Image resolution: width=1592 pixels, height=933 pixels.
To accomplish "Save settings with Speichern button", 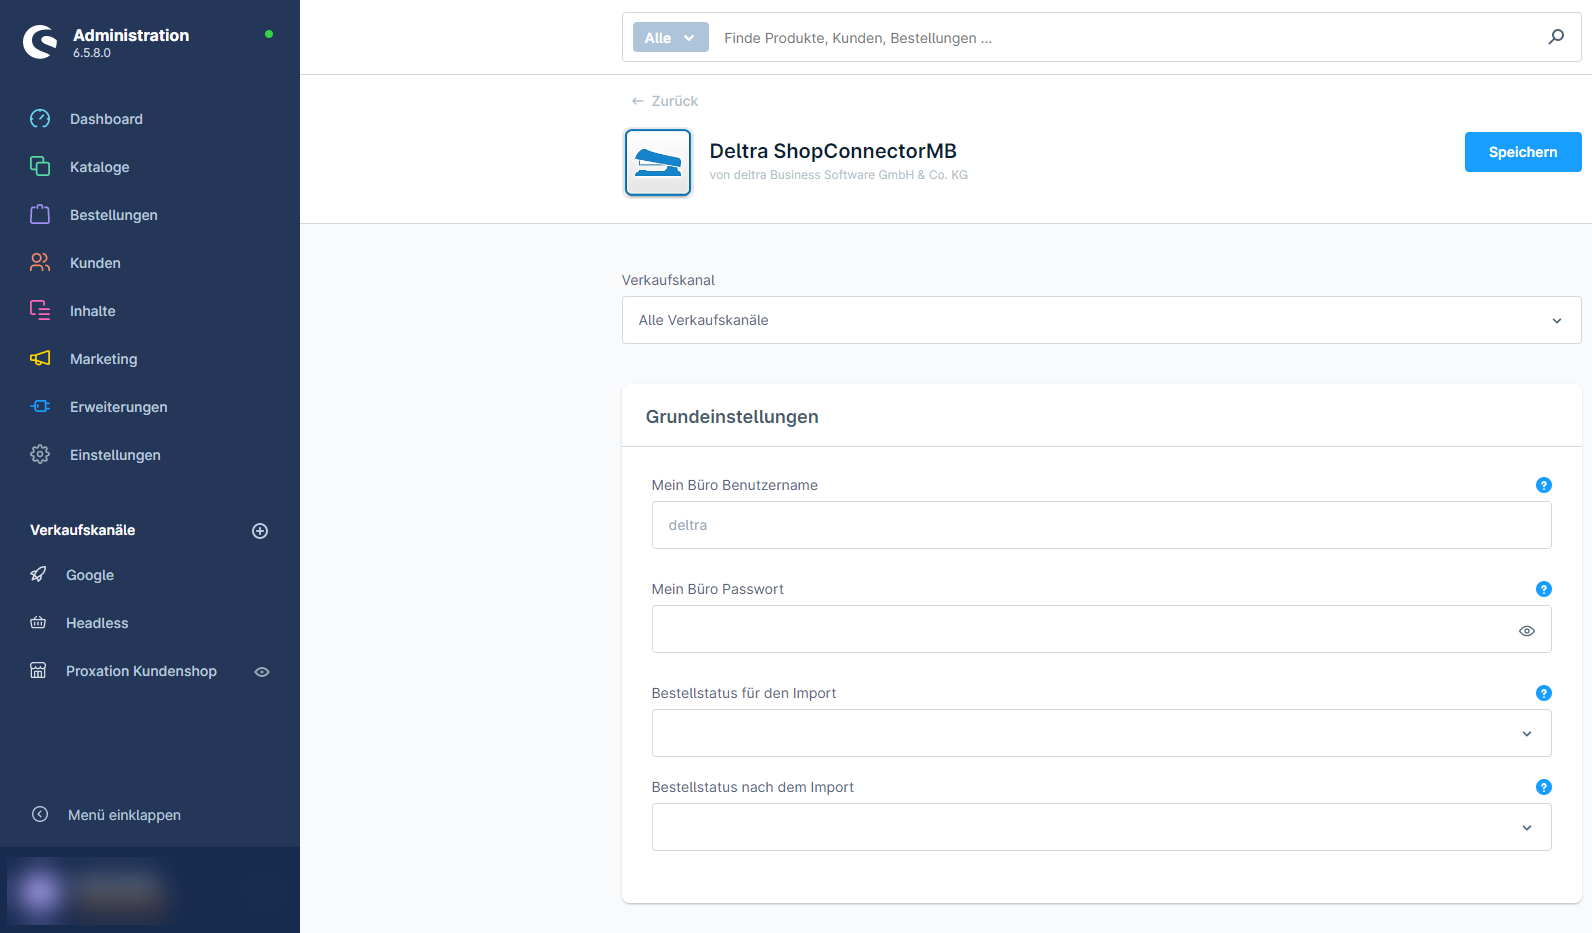I will coord(1523,152).
